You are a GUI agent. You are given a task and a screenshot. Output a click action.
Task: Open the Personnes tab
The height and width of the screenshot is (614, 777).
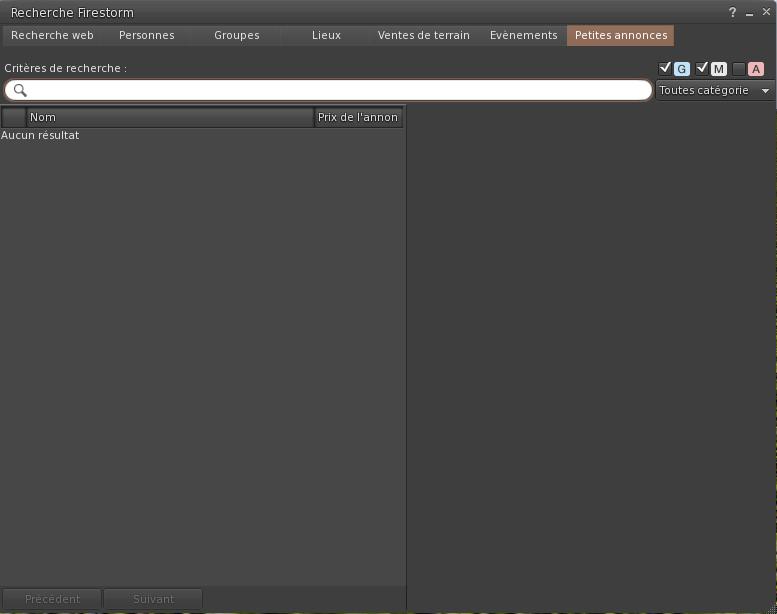coord(146,35)
